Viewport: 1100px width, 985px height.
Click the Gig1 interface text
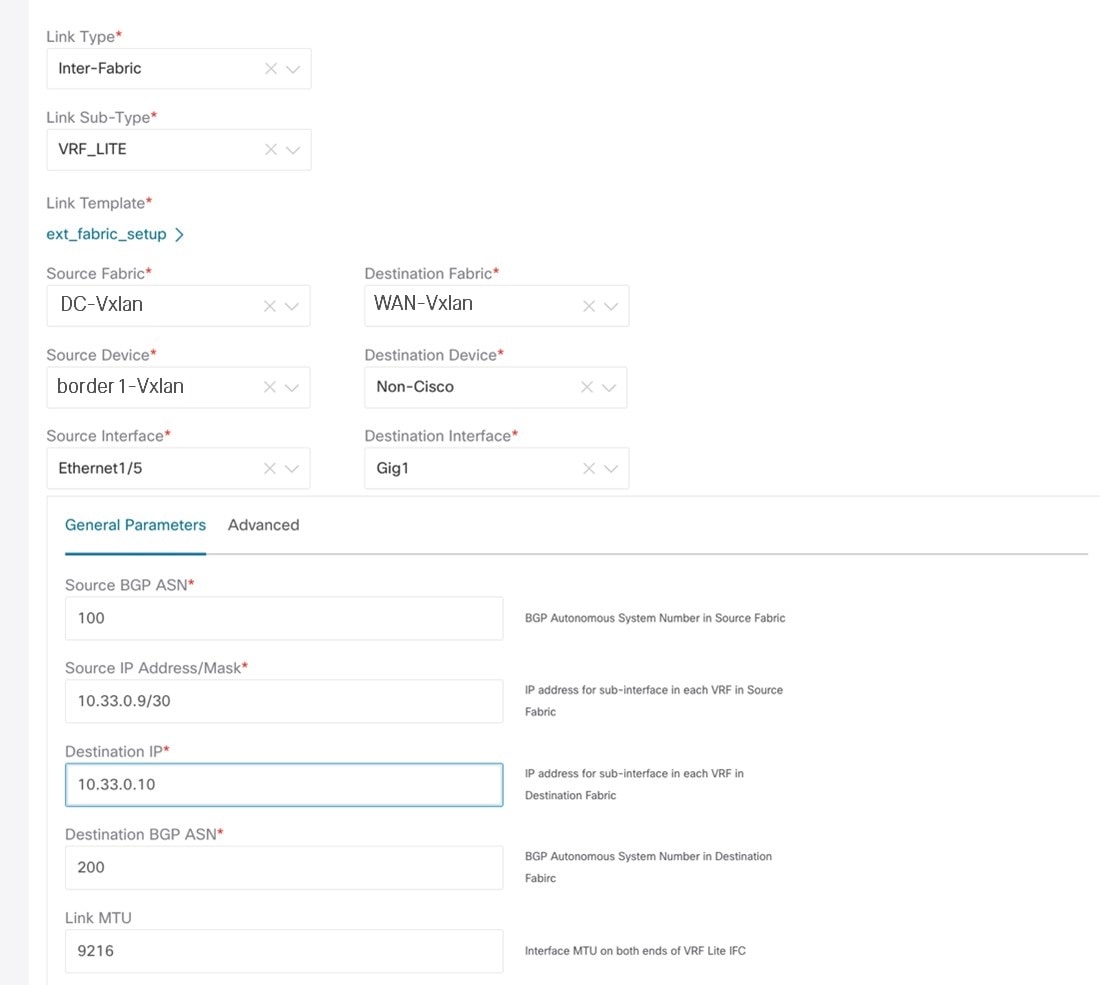pyautogui.click(x=392, y=468)
